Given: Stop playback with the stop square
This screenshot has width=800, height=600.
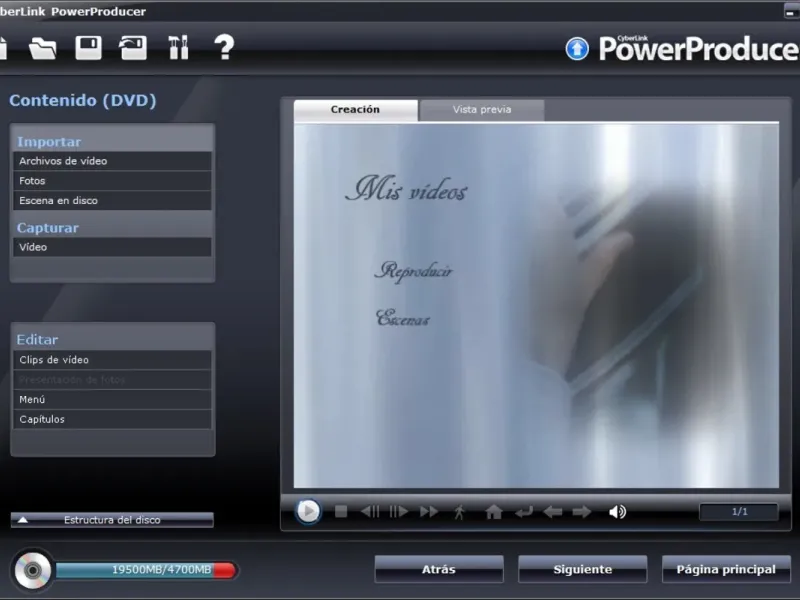Looking at the screenshot, I should tap(341, 511).
